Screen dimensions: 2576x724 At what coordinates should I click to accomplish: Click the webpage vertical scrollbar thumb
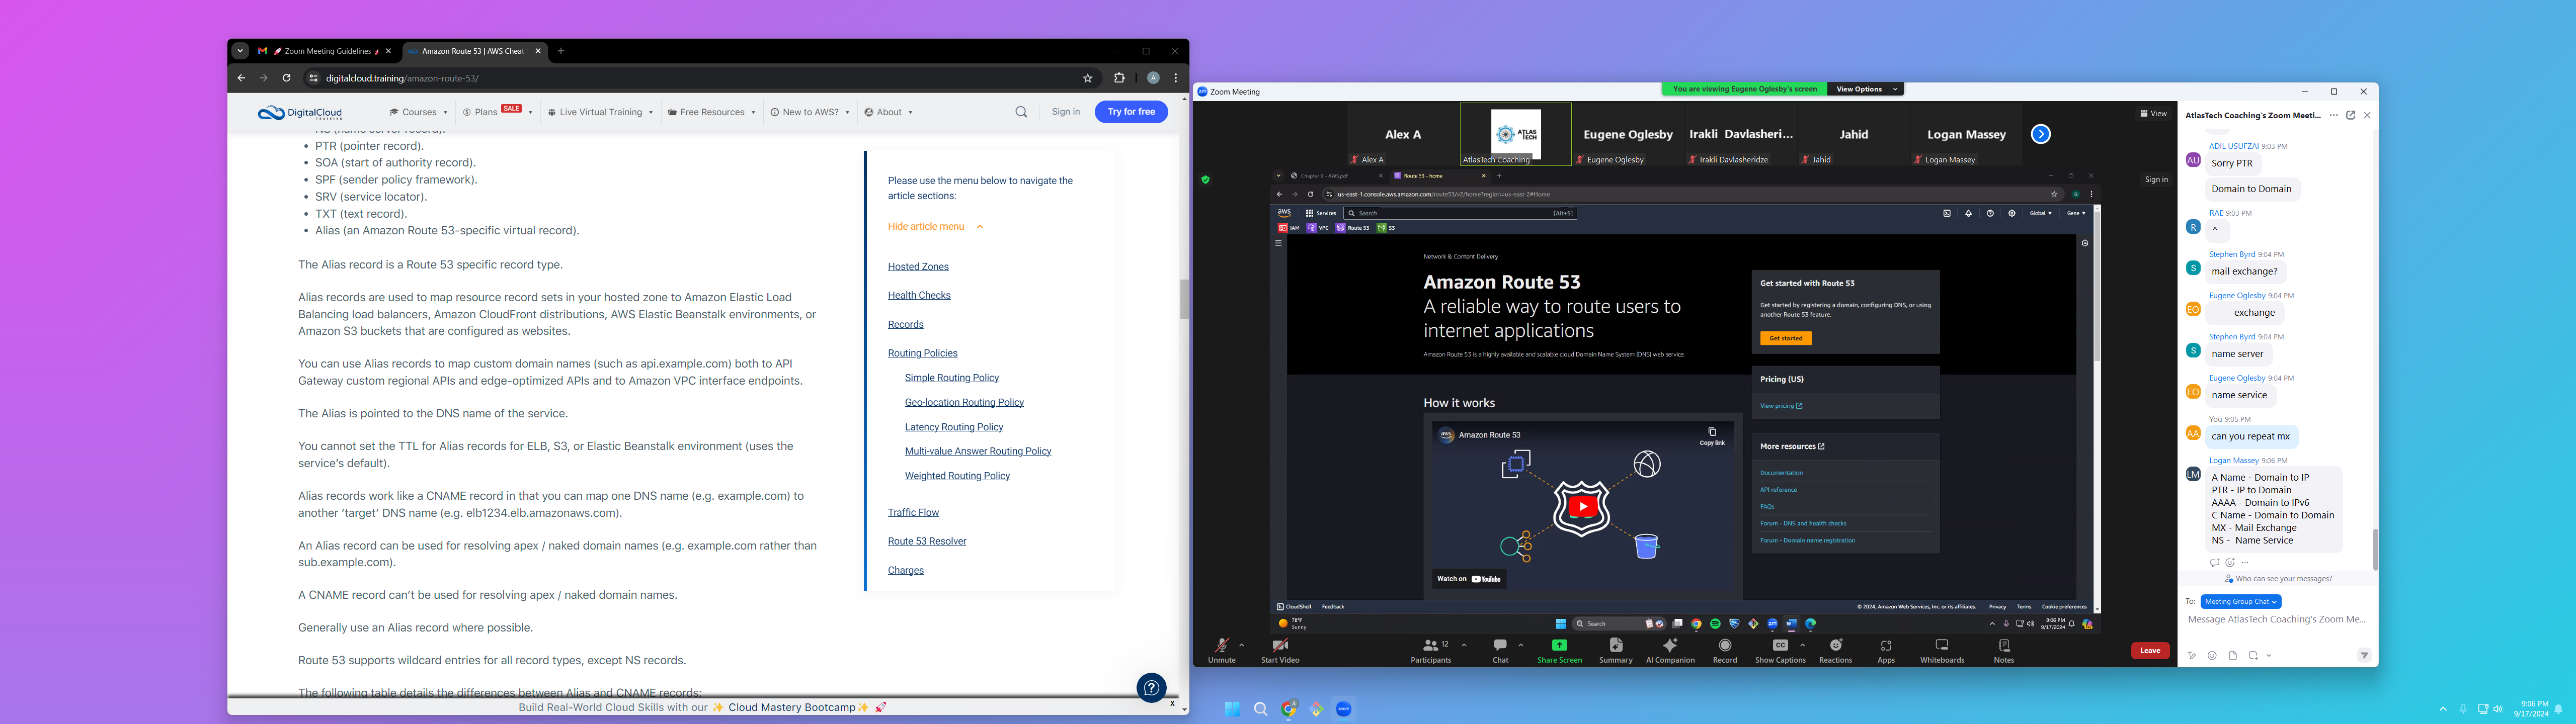1184,299
